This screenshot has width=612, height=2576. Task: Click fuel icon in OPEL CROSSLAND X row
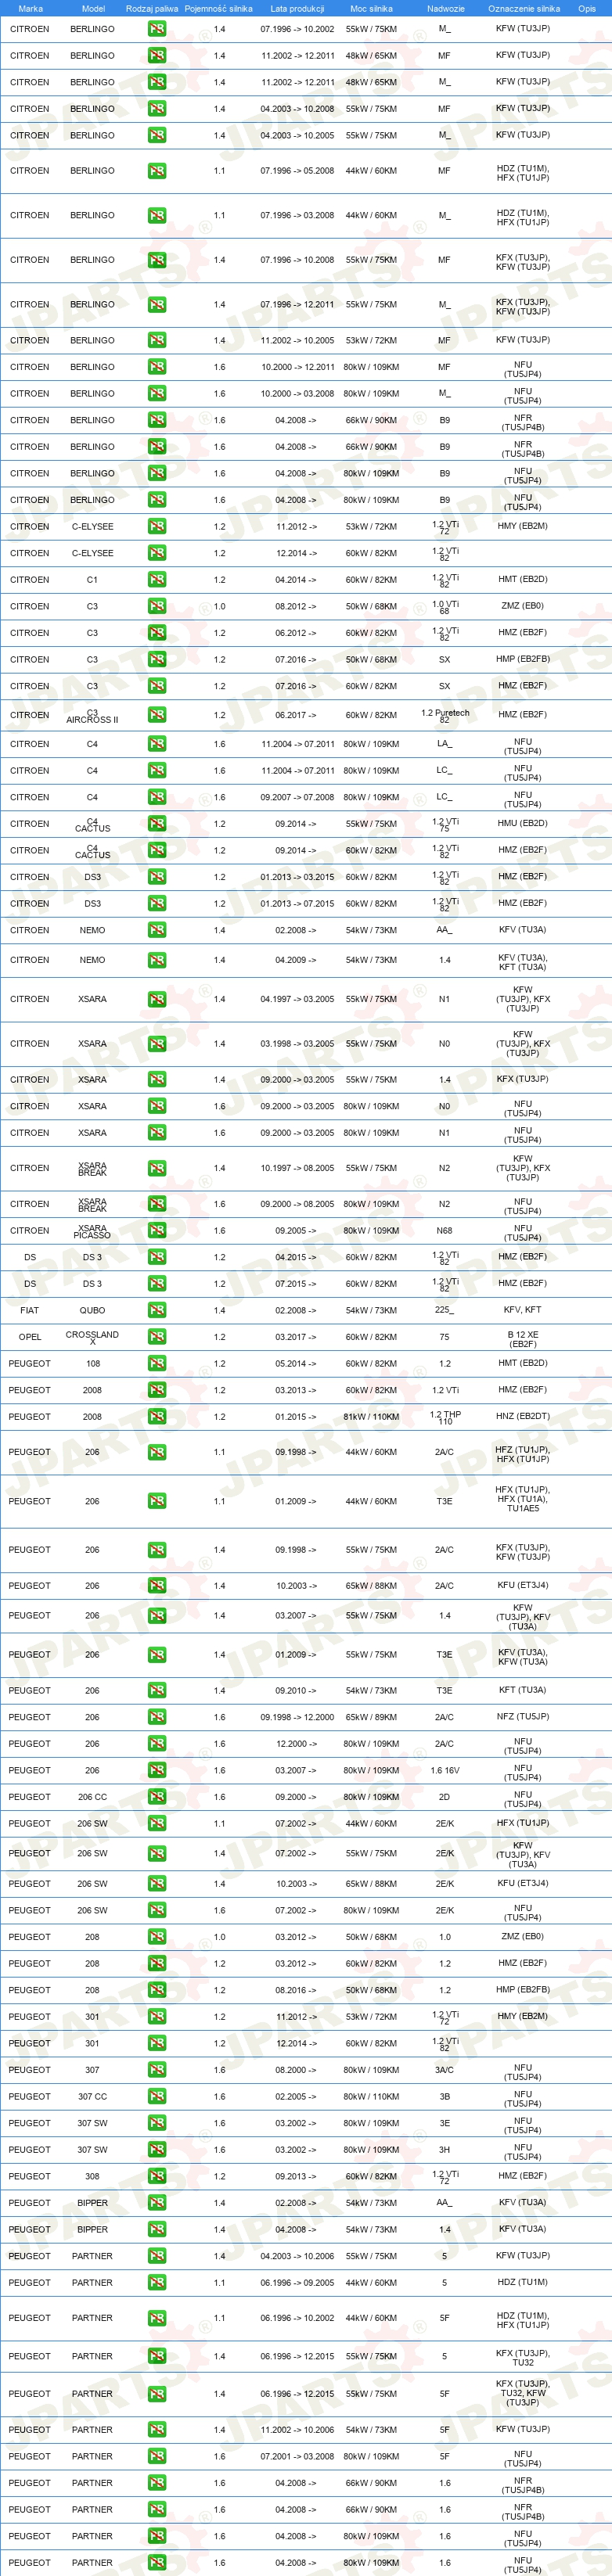(x=157, y=1337)
